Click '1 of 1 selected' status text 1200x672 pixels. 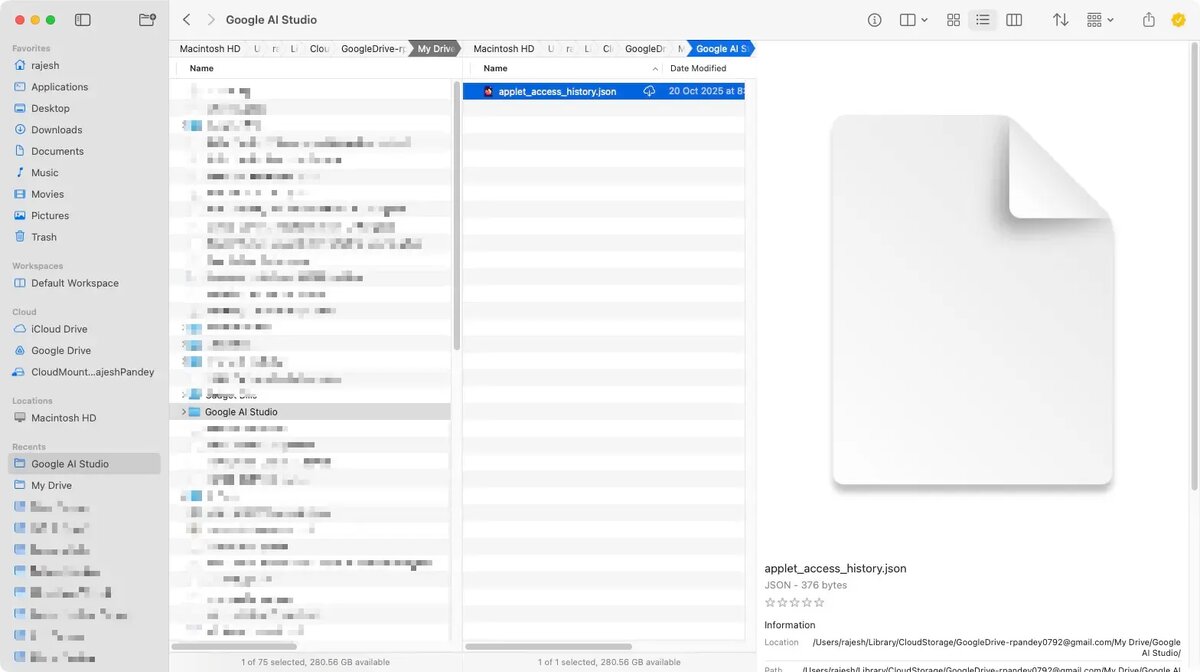tap(609, 662)
